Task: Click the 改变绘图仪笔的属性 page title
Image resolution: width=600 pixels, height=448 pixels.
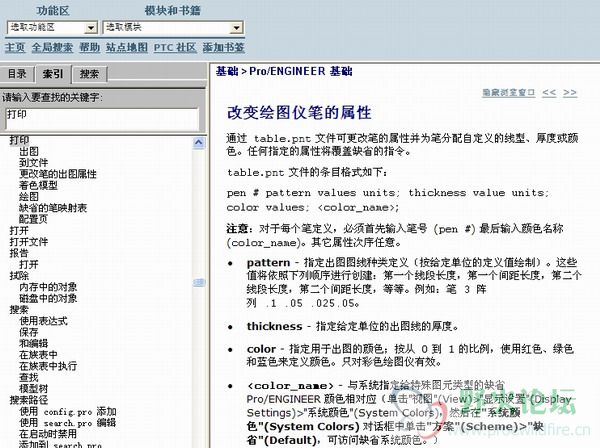Action: point(299,113)
